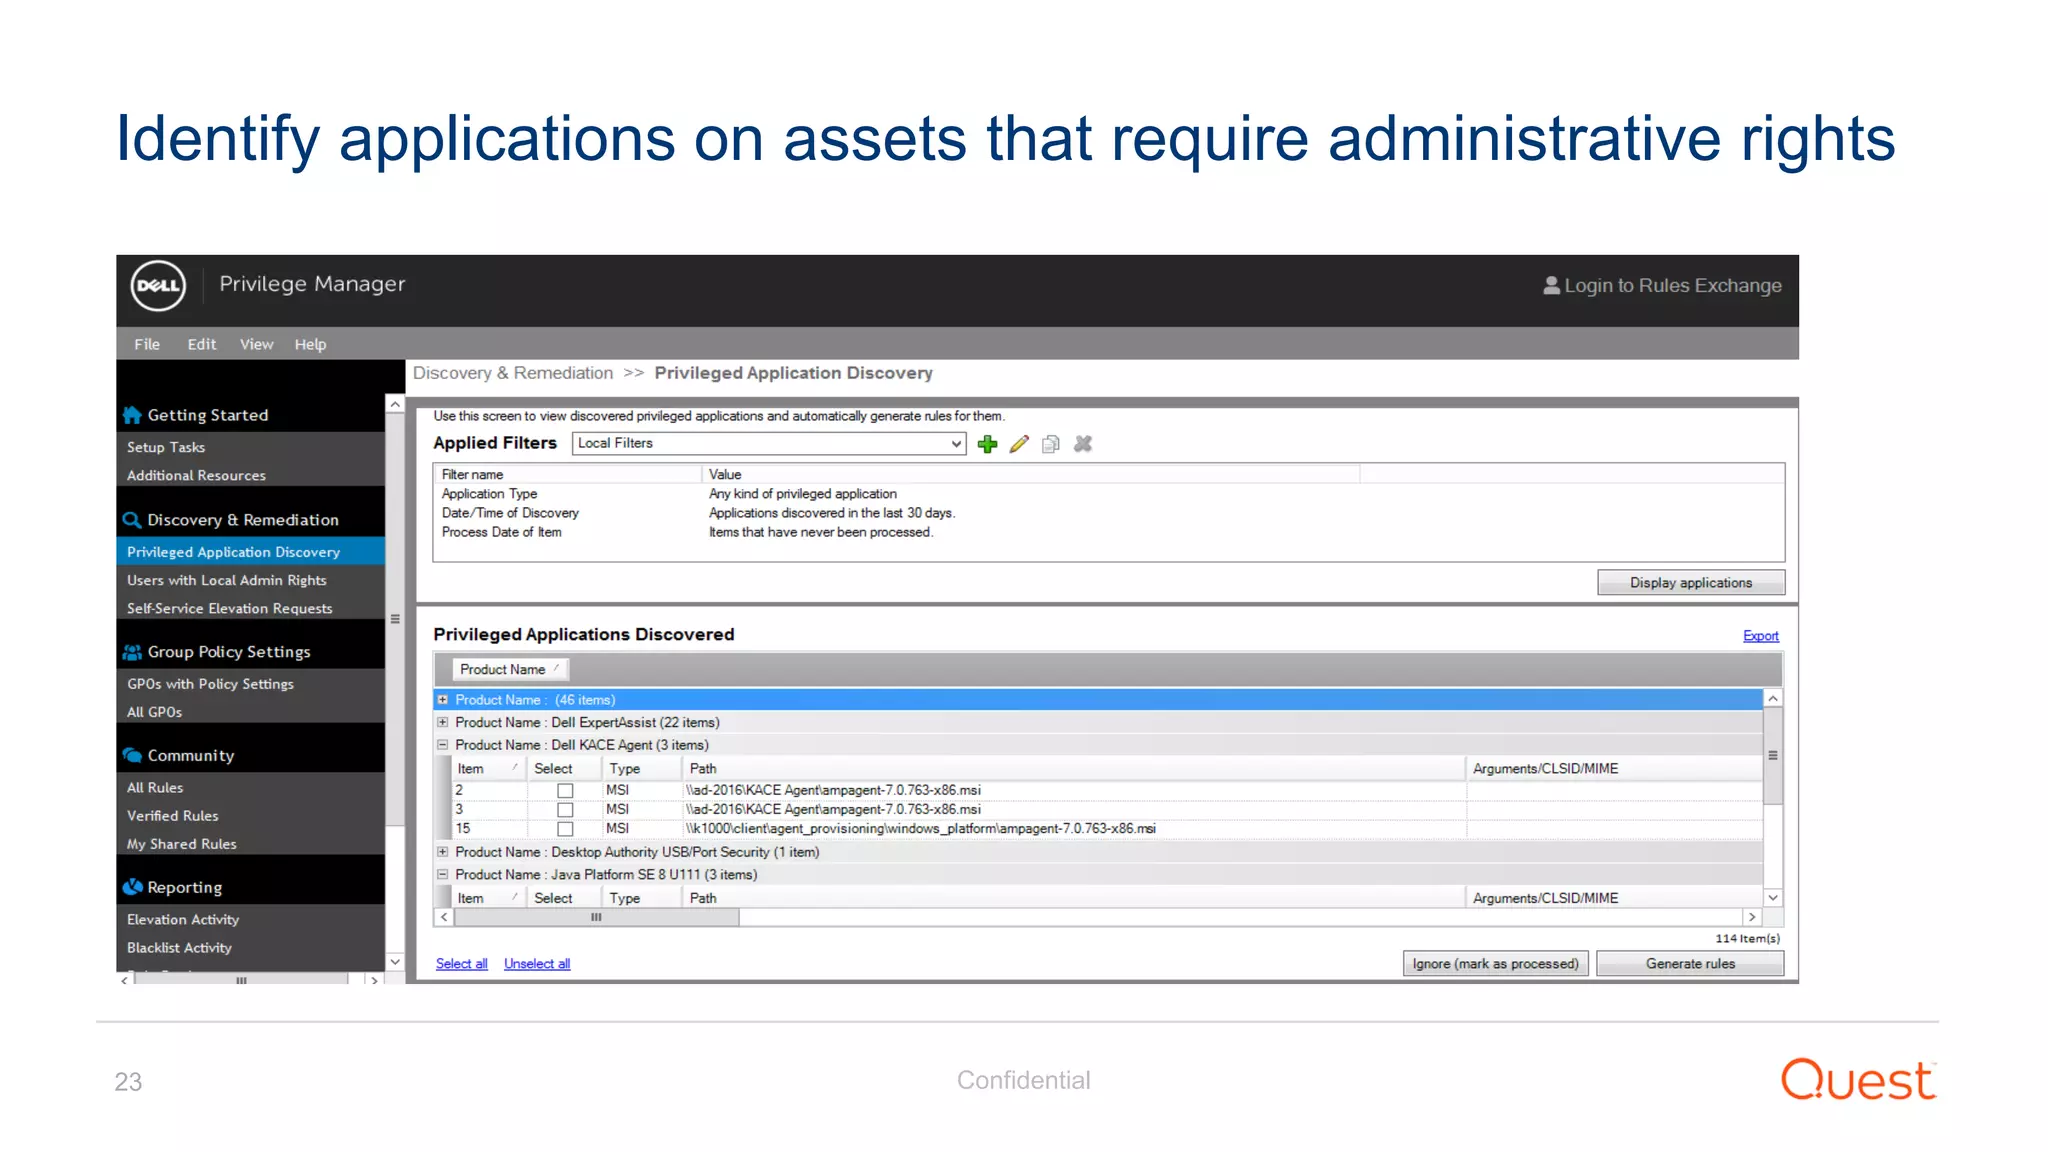
Task: Click the sidebar scrollbar up arrow
Action: [395, 405]
